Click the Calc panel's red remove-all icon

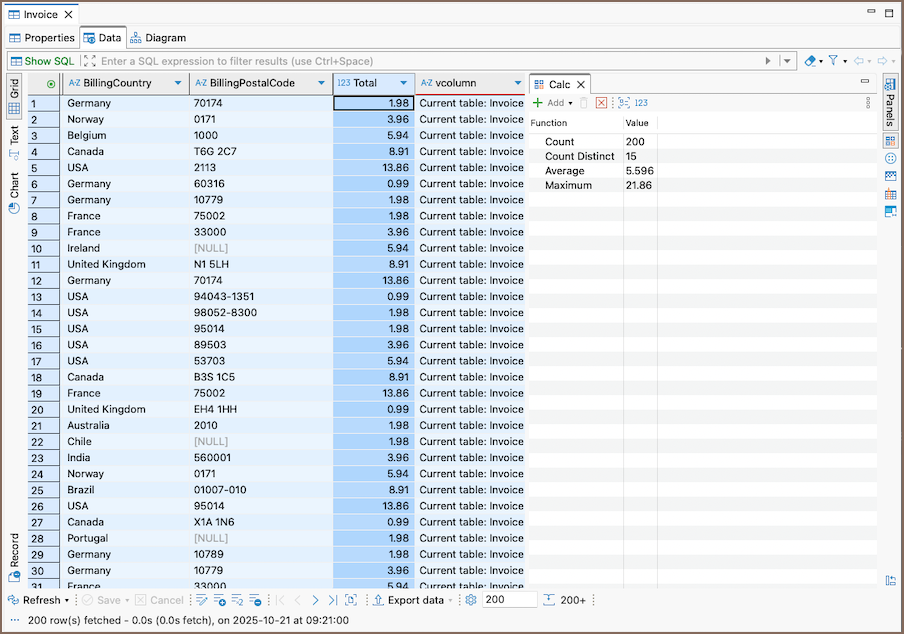[x=601, y=102]
